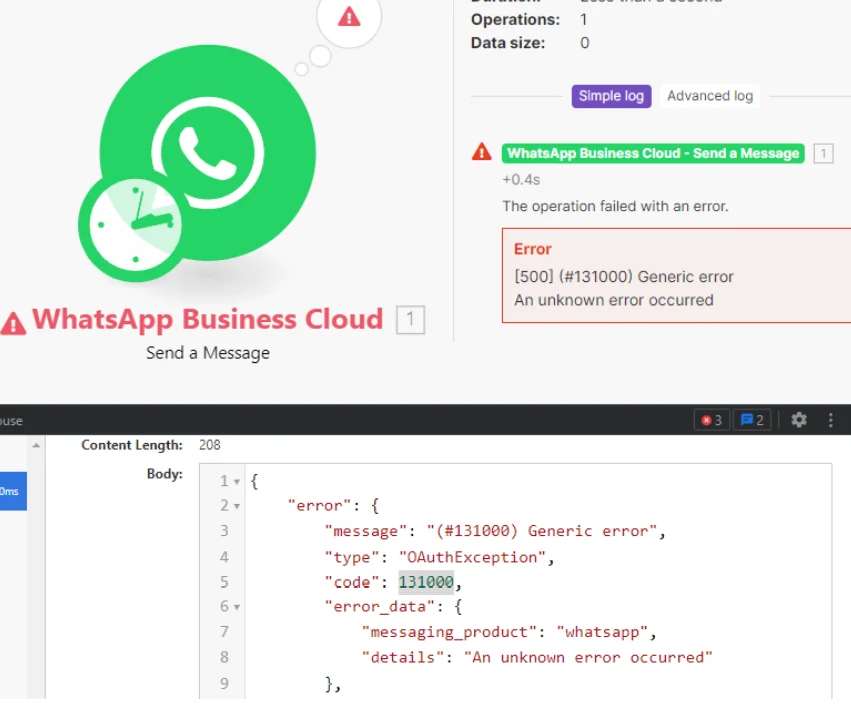Click 'An unknown error occurred' in error box
Screen dimensions: 851x713
point(614,300)
